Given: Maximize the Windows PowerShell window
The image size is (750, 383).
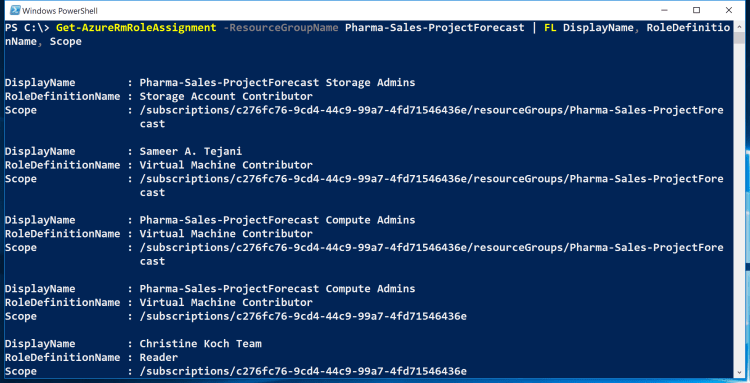Looking at the screenshot, I should (x=696, y=10).
